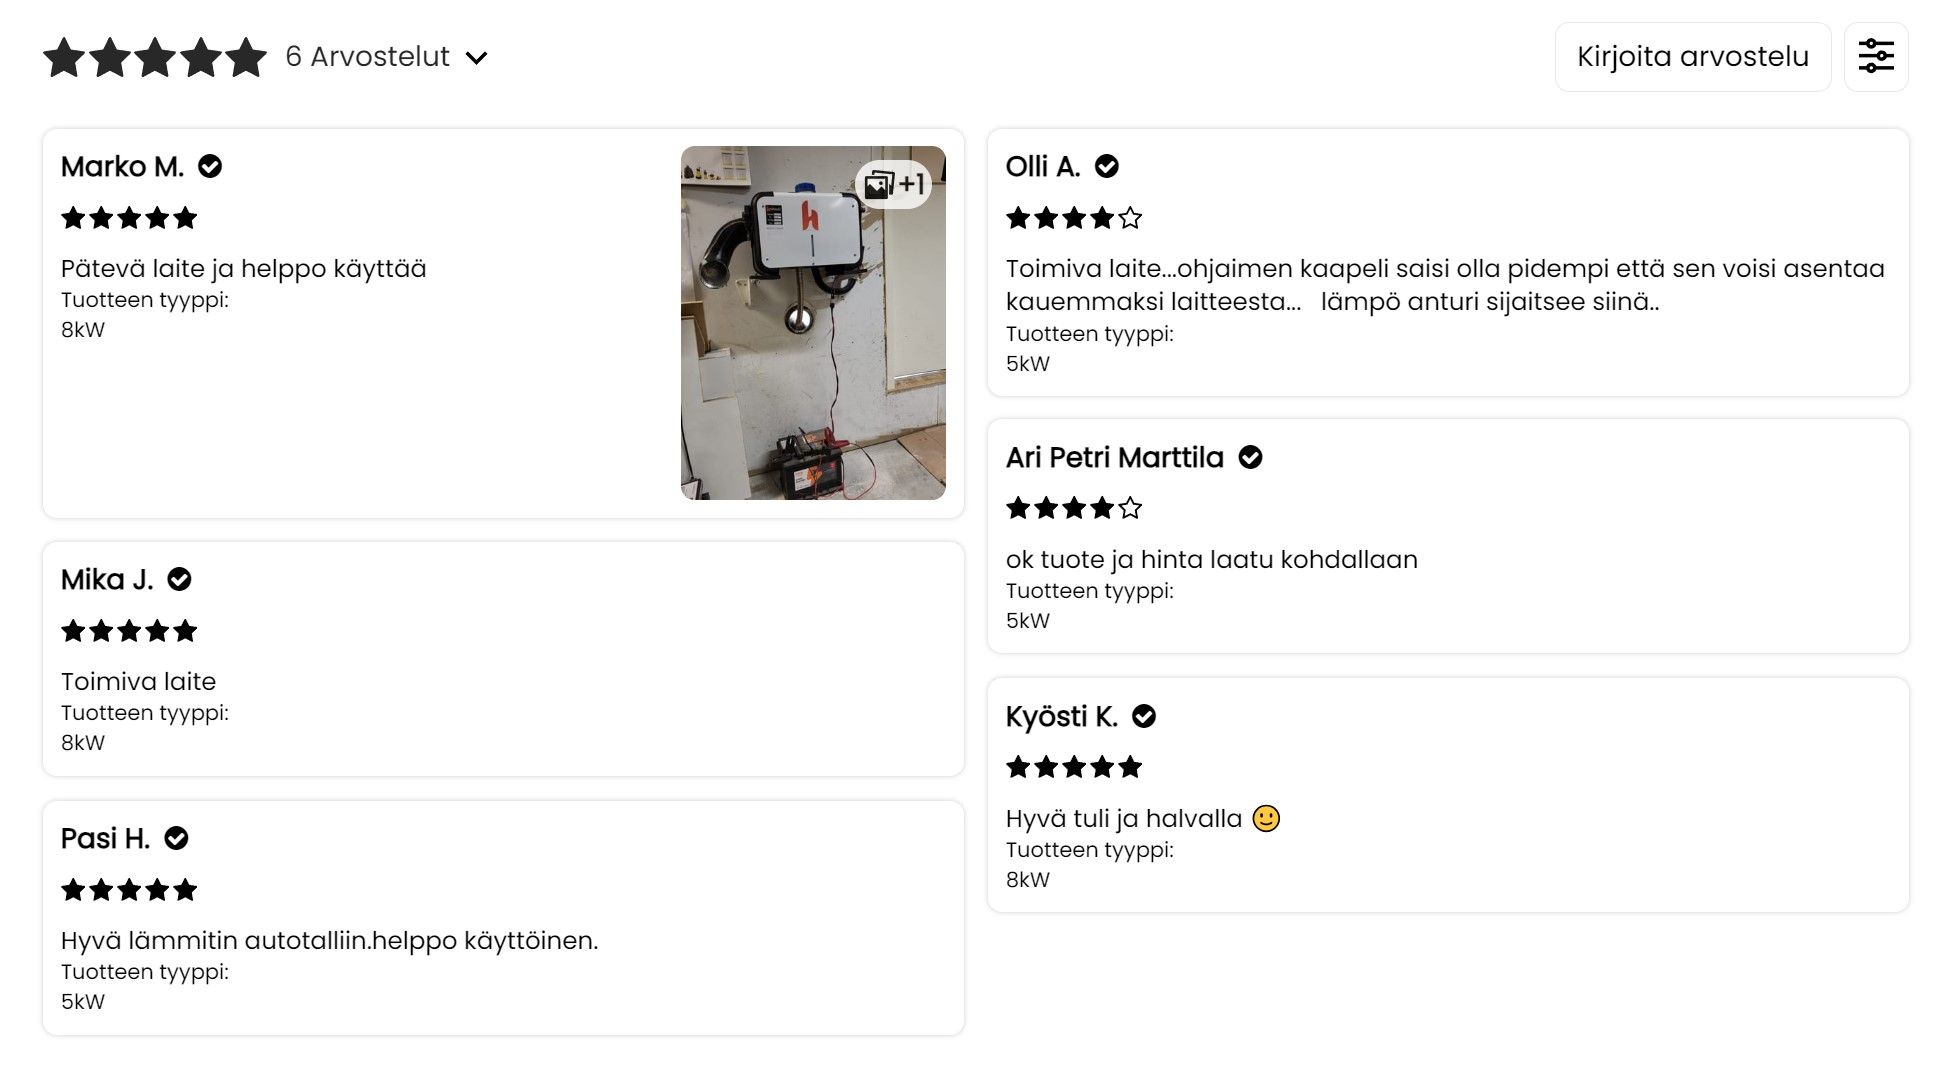The width and height of the screenshot is (1958, 1083).
Task: Open Marko M.'s heater photo thumbnail
Action: pyautogui.click(x=812, y=340)
